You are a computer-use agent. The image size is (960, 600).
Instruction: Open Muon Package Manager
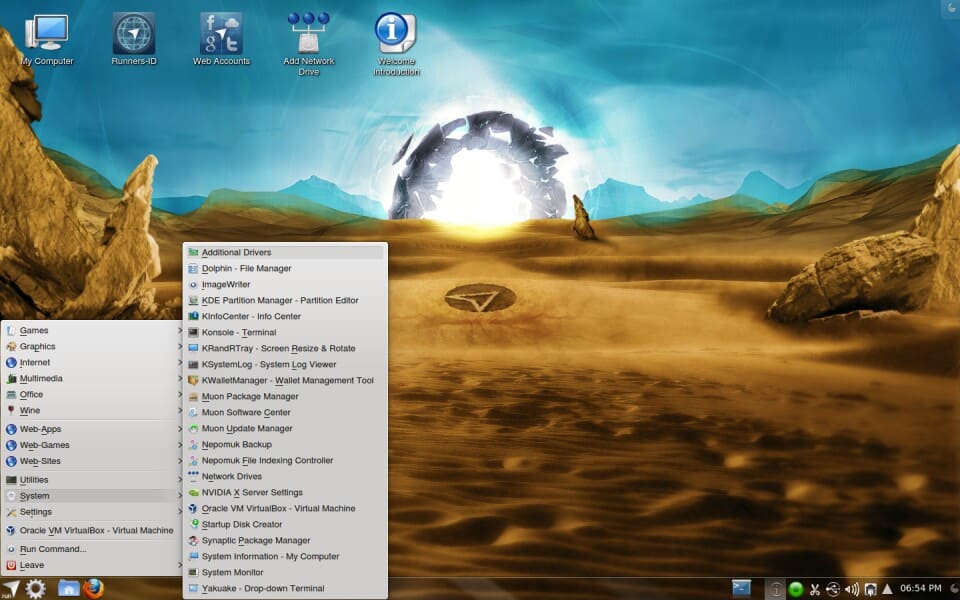pos(285,396)
